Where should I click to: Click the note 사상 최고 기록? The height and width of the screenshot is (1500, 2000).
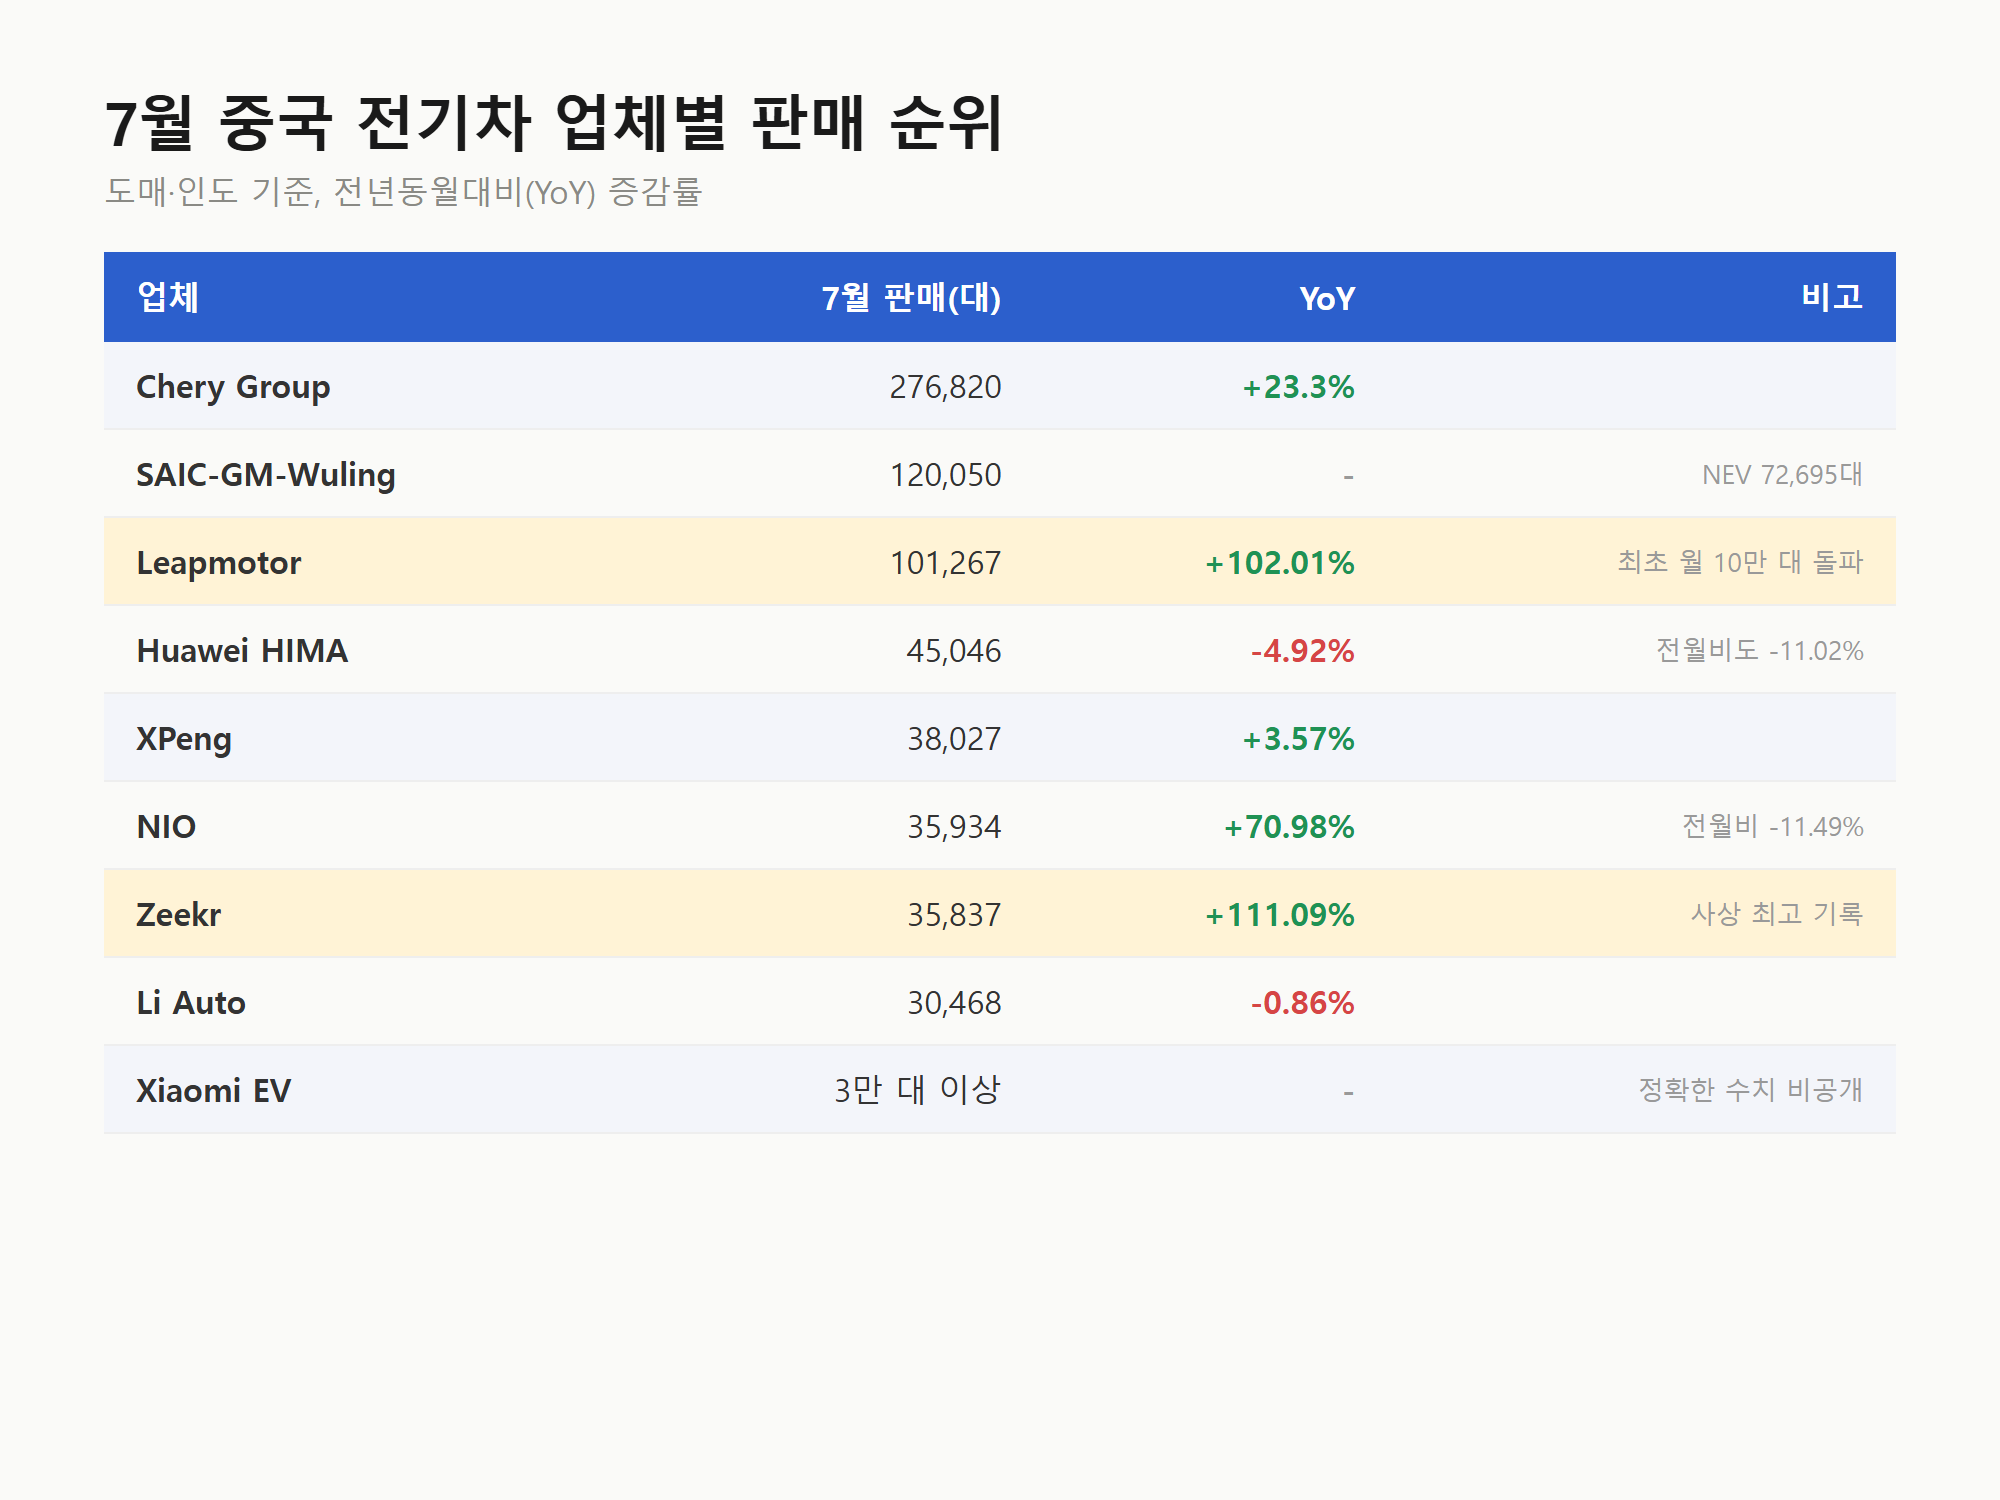click(1777, 914)
